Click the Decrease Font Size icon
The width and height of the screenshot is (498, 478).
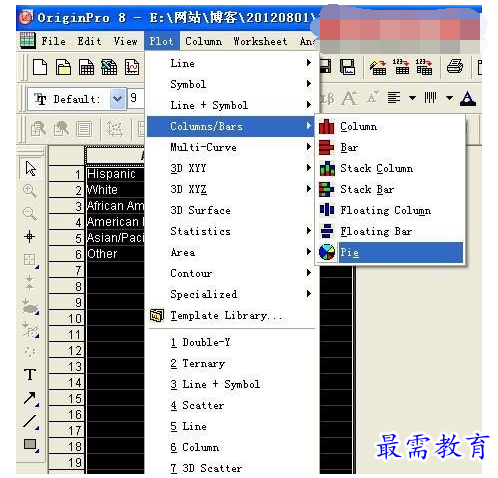(373, 98)
